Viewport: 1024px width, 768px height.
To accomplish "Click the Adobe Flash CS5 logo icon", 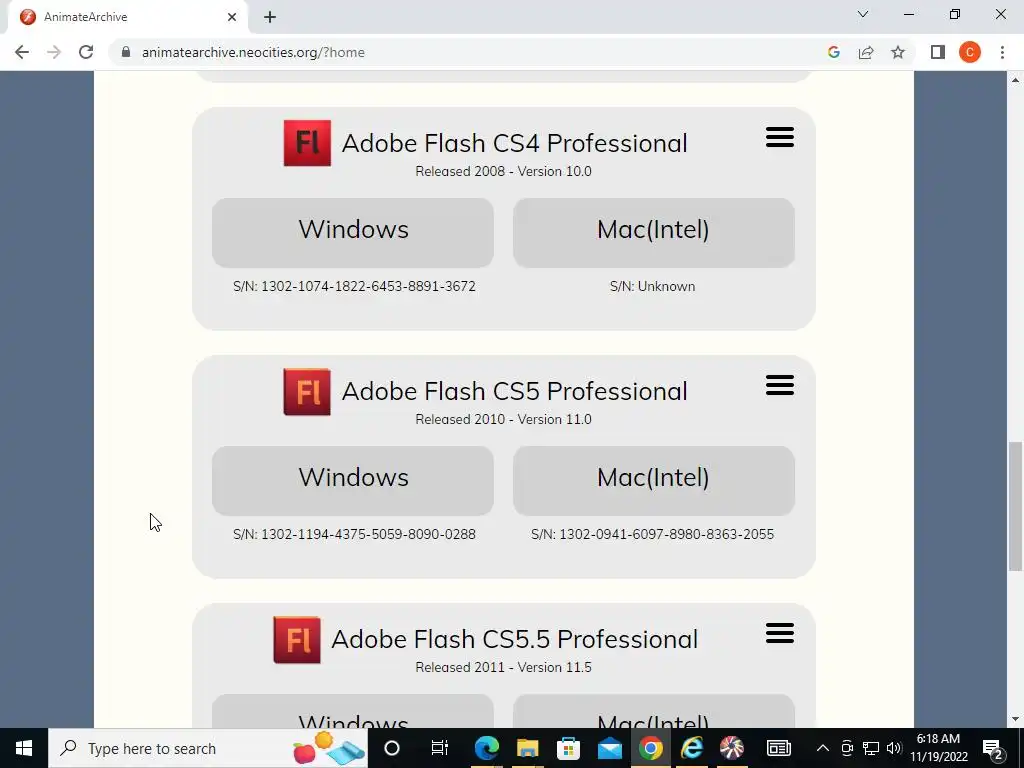I will tap(307, 392).
